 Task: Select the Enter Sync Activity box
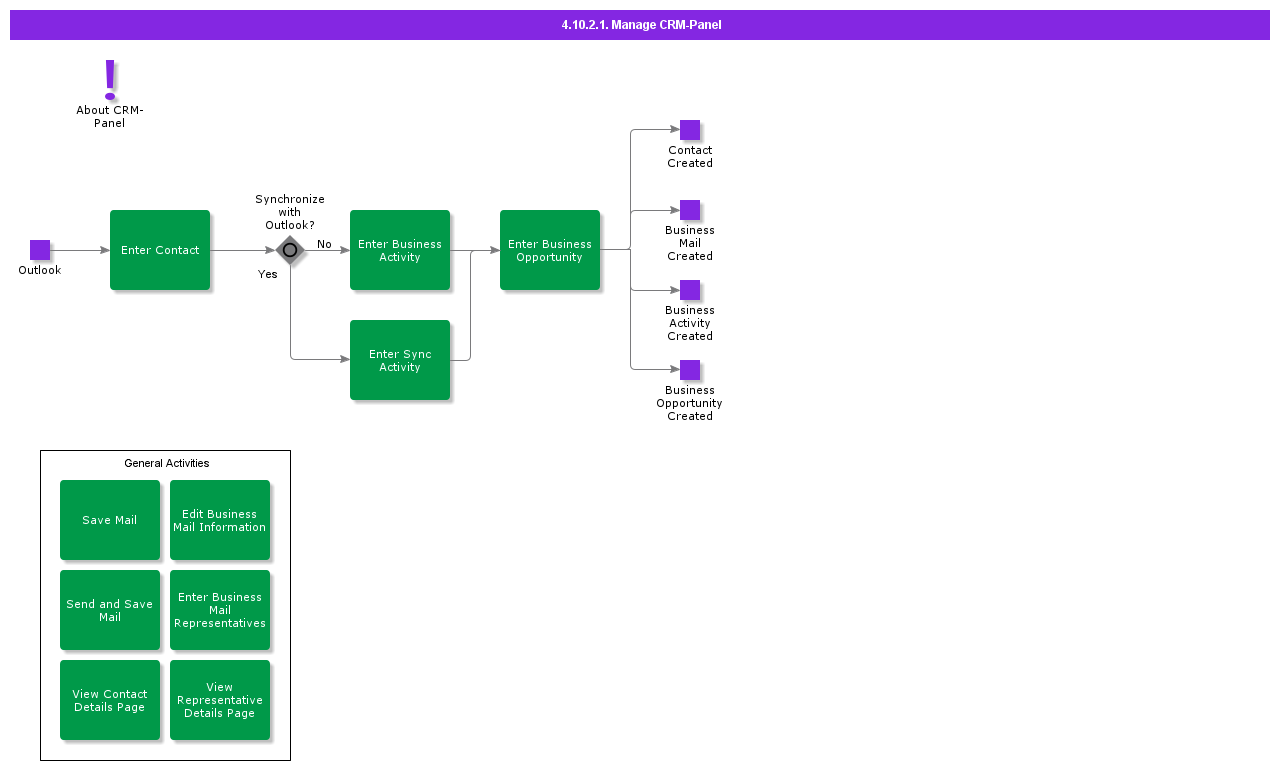[400, 360]
